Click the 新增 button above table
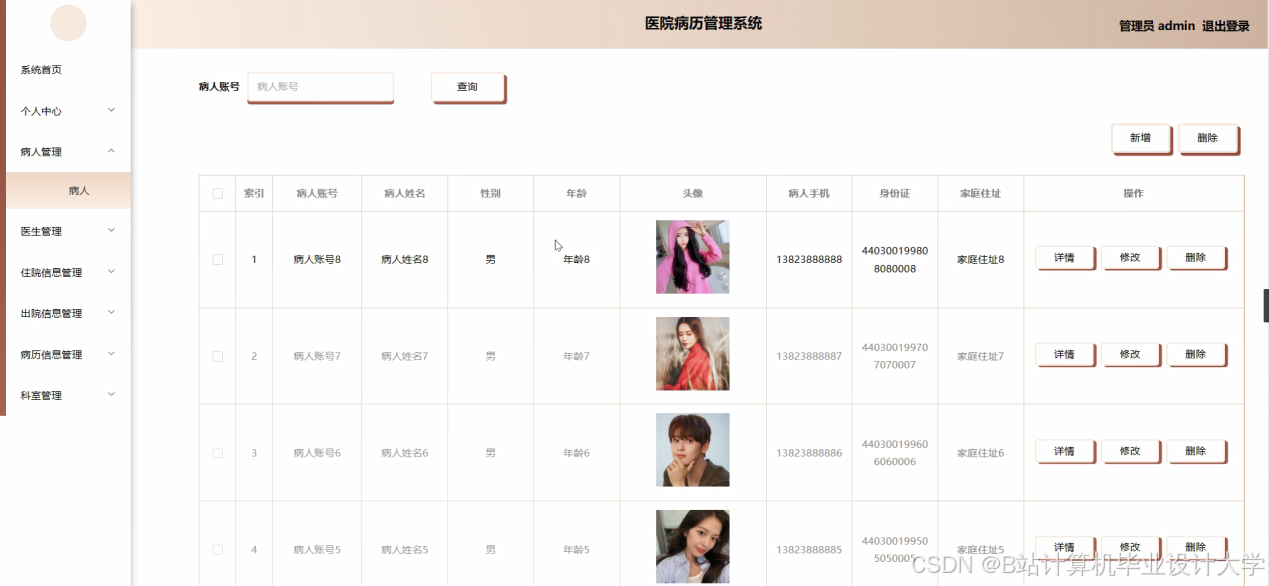The image size is (1269, 586). click(1140, 138)
